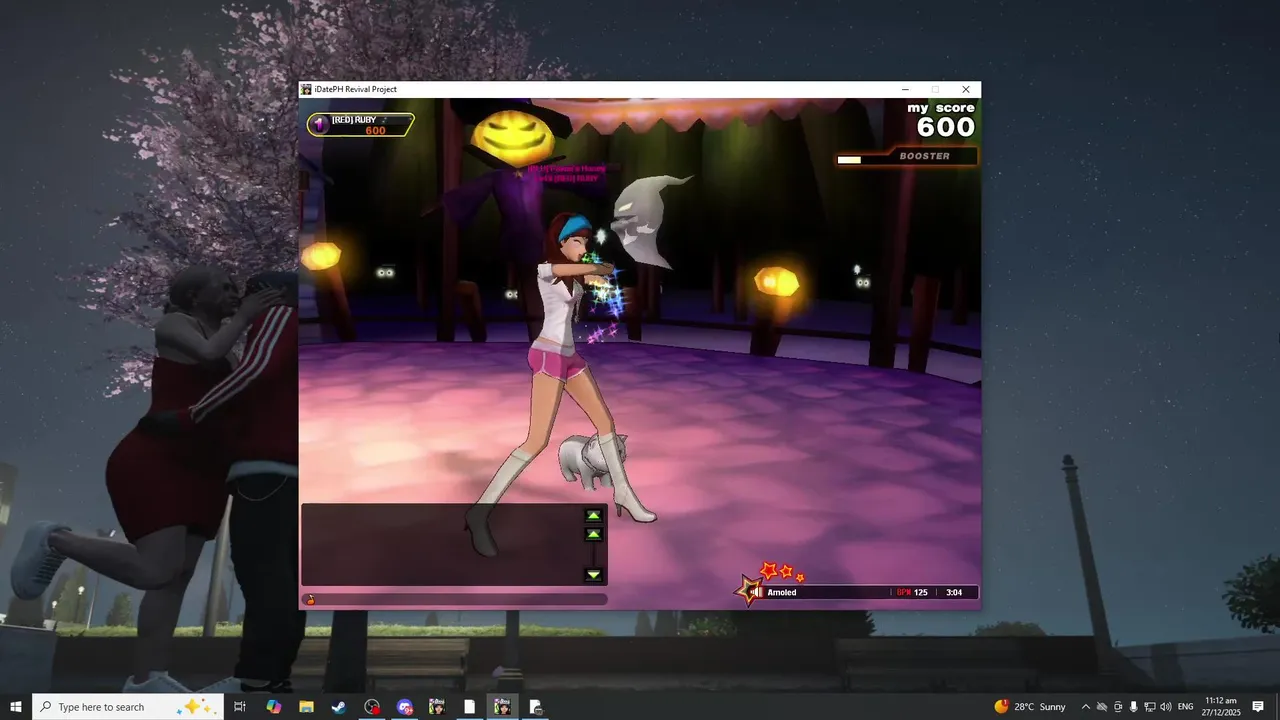Click the Windows search box
The height and width of the screenshot is (720, 1280).
coord(130,706)
